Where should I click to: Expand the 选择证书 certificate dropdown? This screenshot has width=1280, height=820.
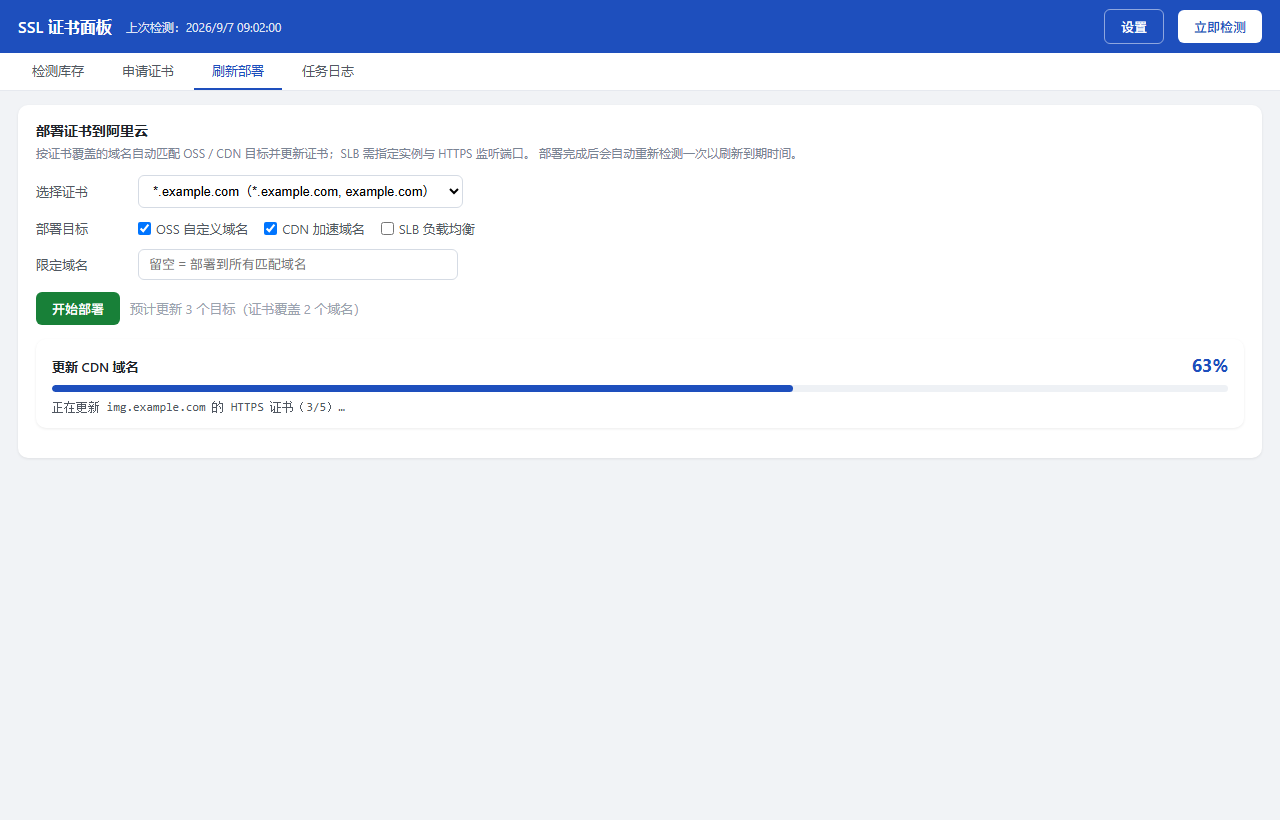click(x=300, y=191)
